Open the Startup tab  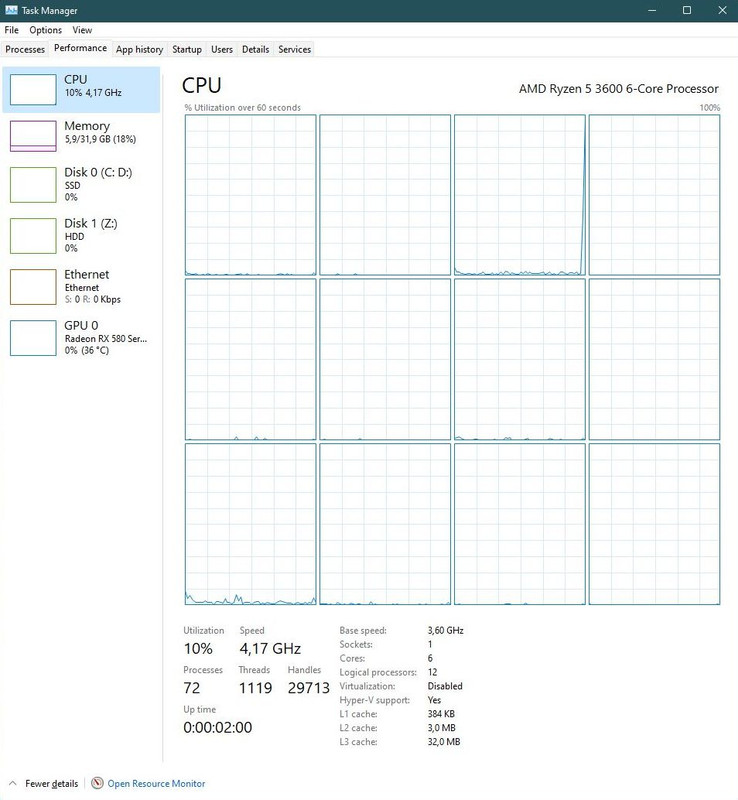point(187,49)
